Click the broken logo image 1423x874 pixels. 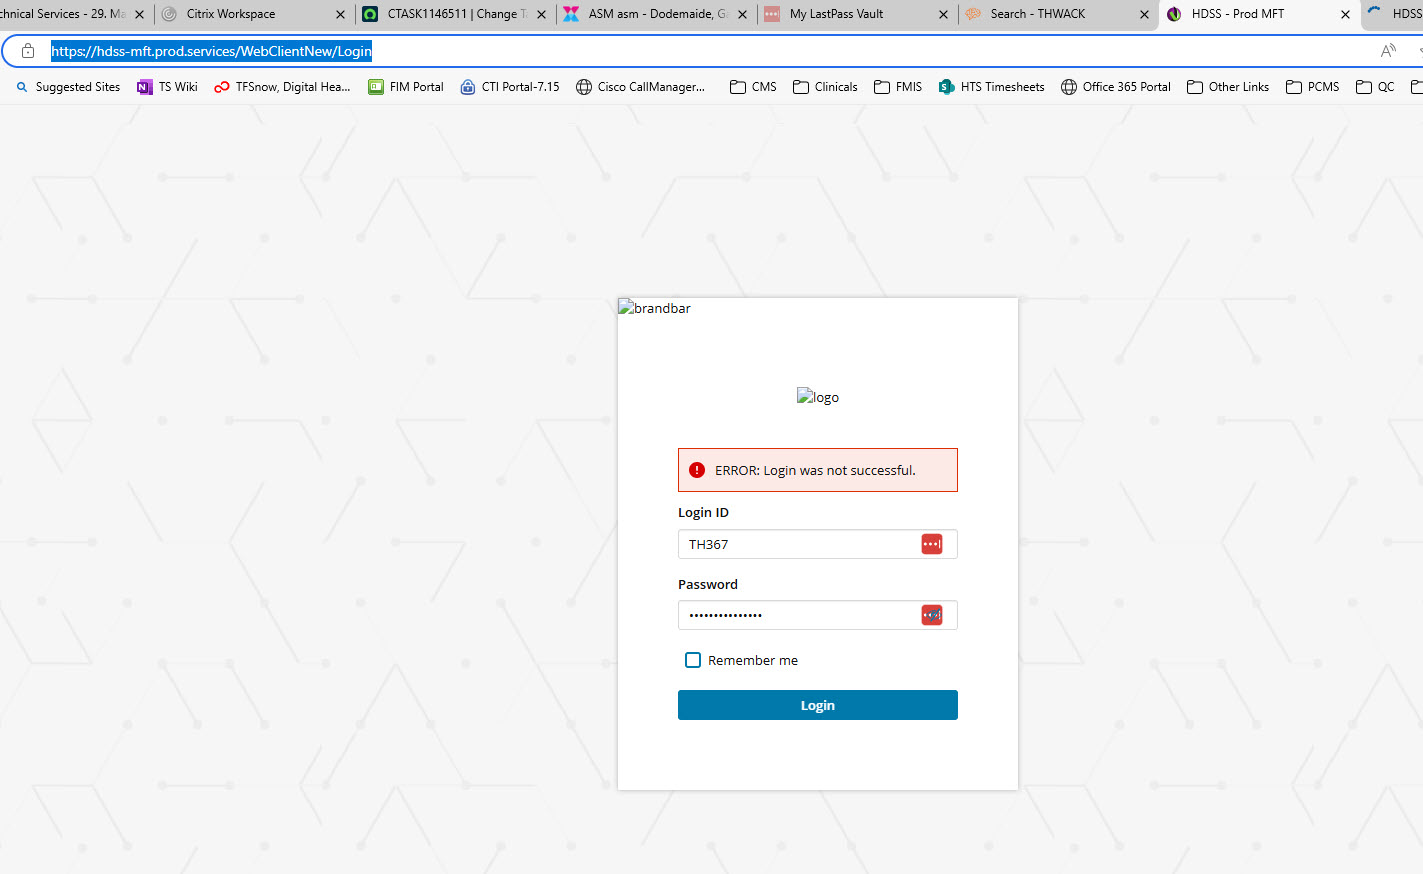tap(818, 397)
